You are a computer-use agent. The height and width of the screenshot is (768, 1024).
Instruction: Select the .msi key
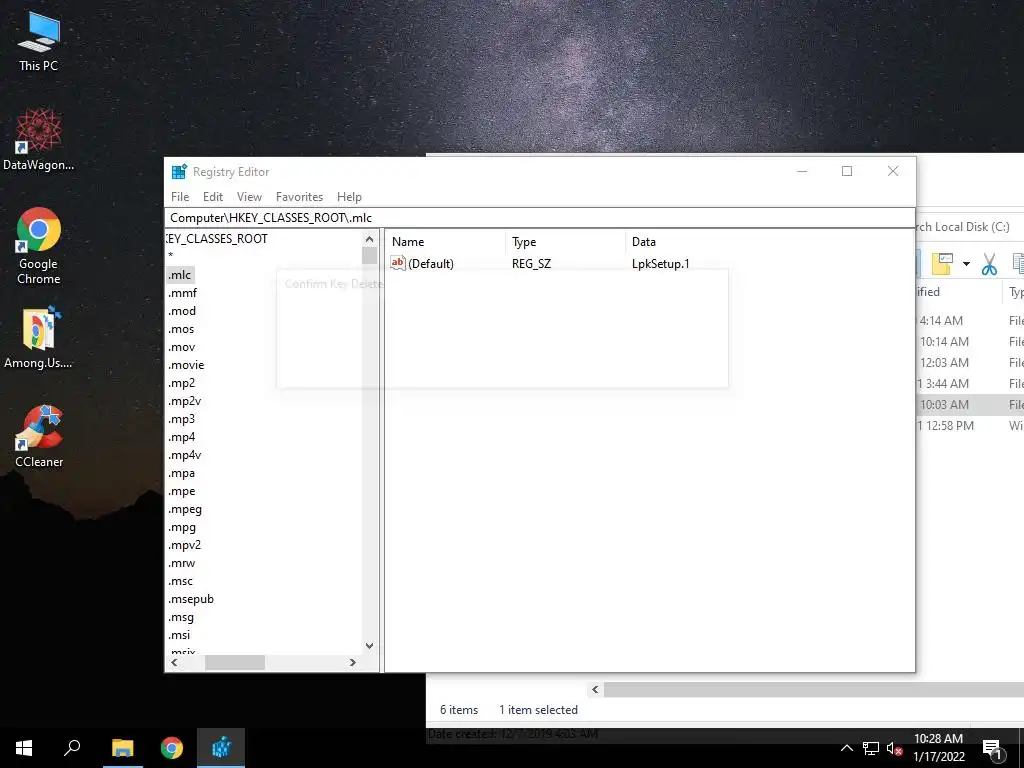[179, 635]
